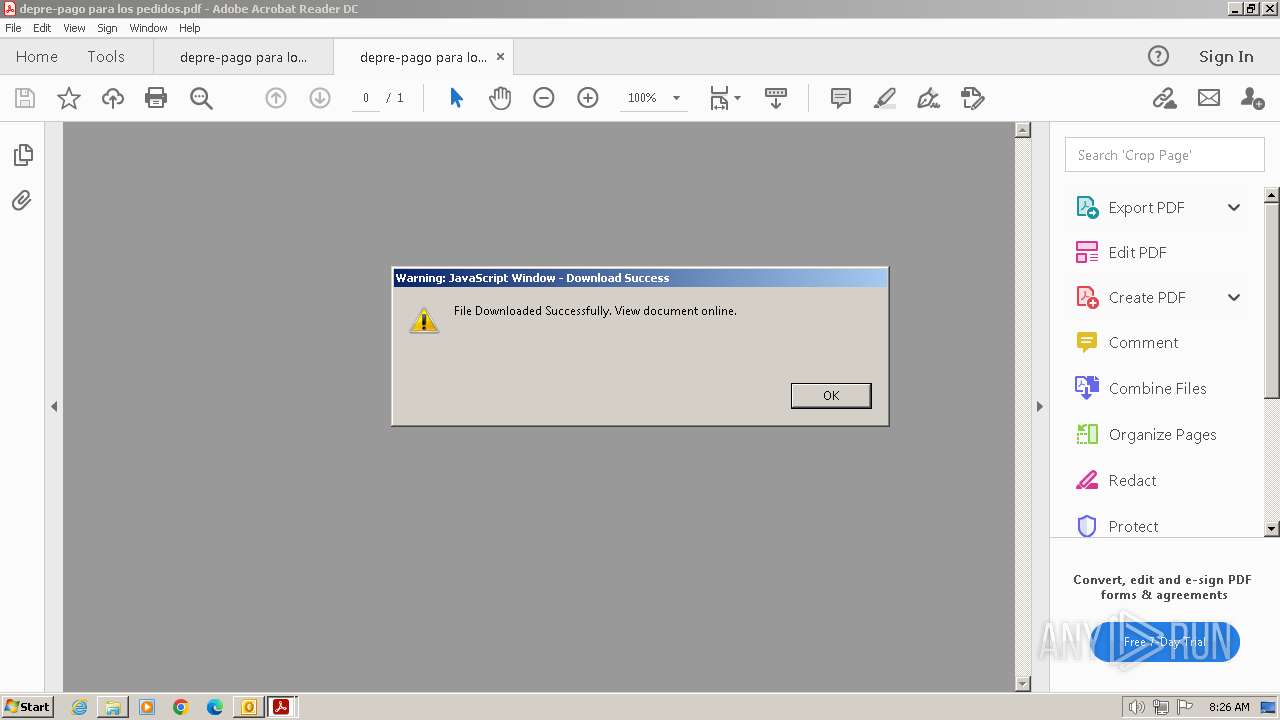The width and height of the screenshot is (1280, 720).
Task: Click taskbar volume speaker icon
Action: [1136, 707]
